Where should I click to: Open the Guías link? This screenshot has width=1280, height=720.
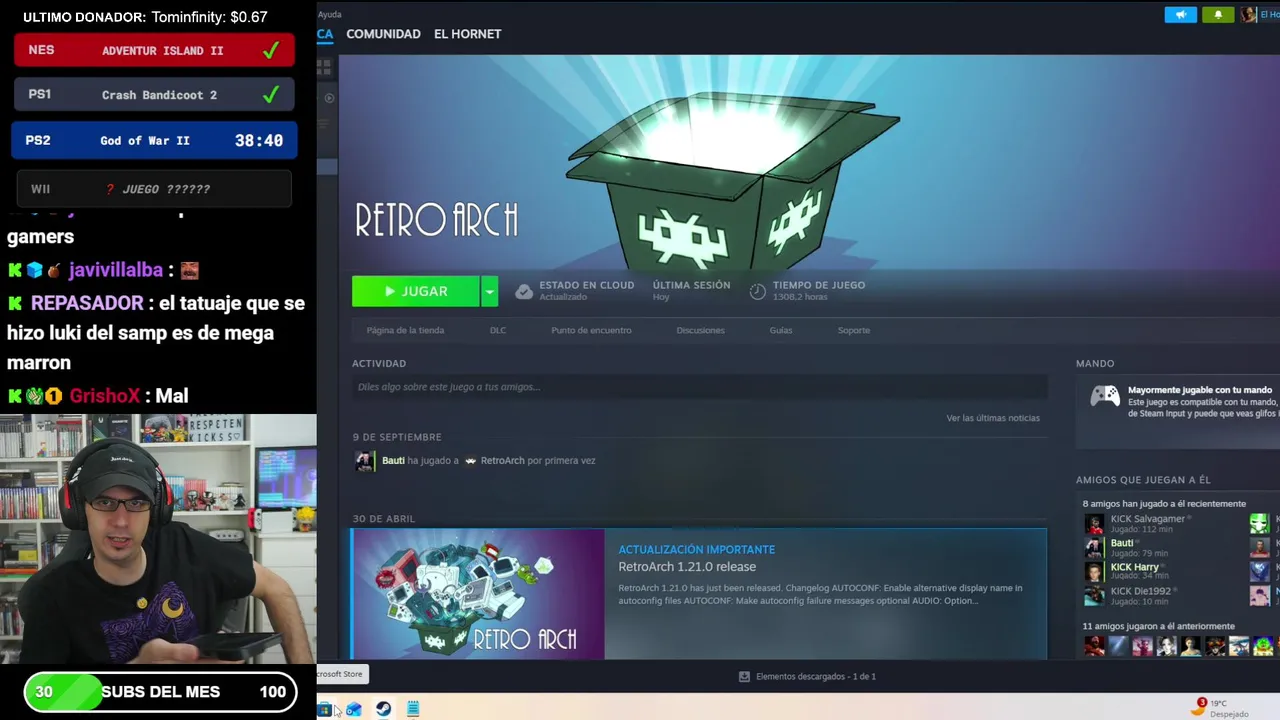pyautogui.click(x=781, y=330)
